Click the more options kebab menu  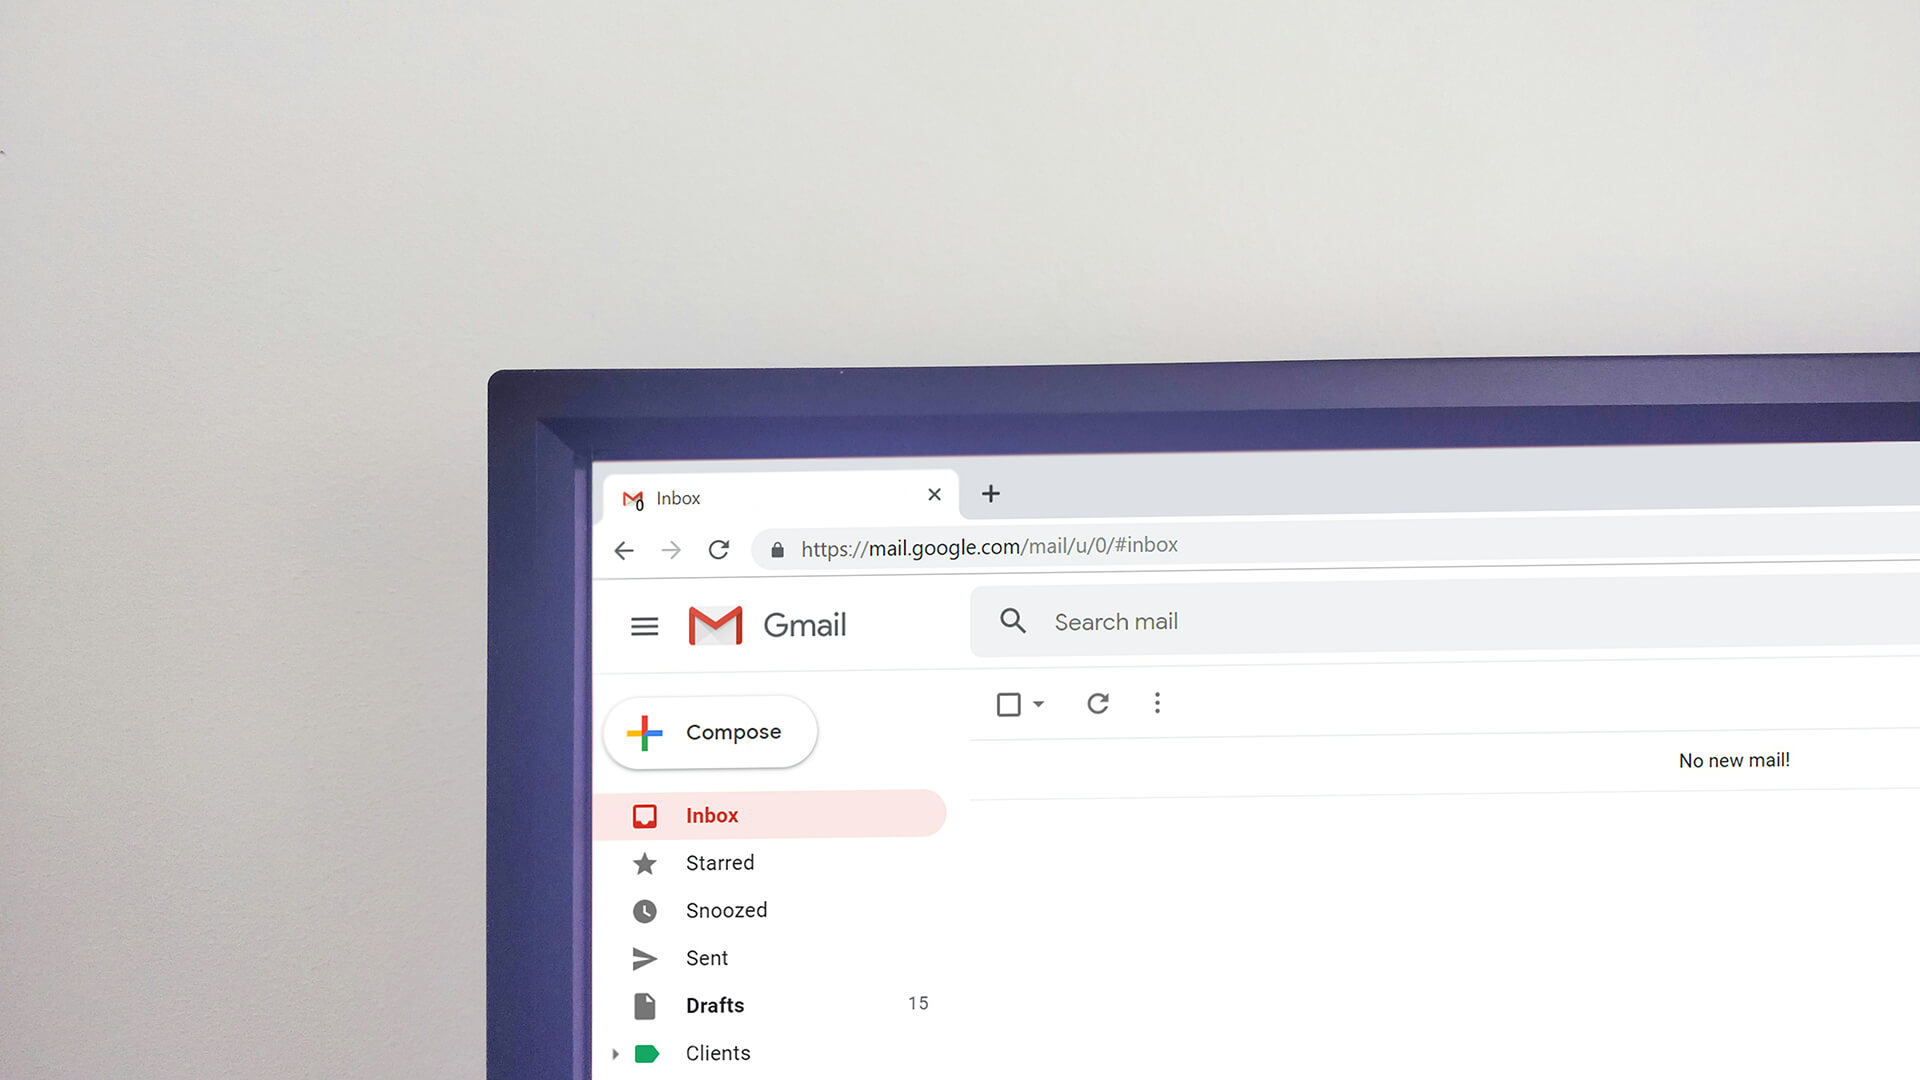coord(1158,703)
